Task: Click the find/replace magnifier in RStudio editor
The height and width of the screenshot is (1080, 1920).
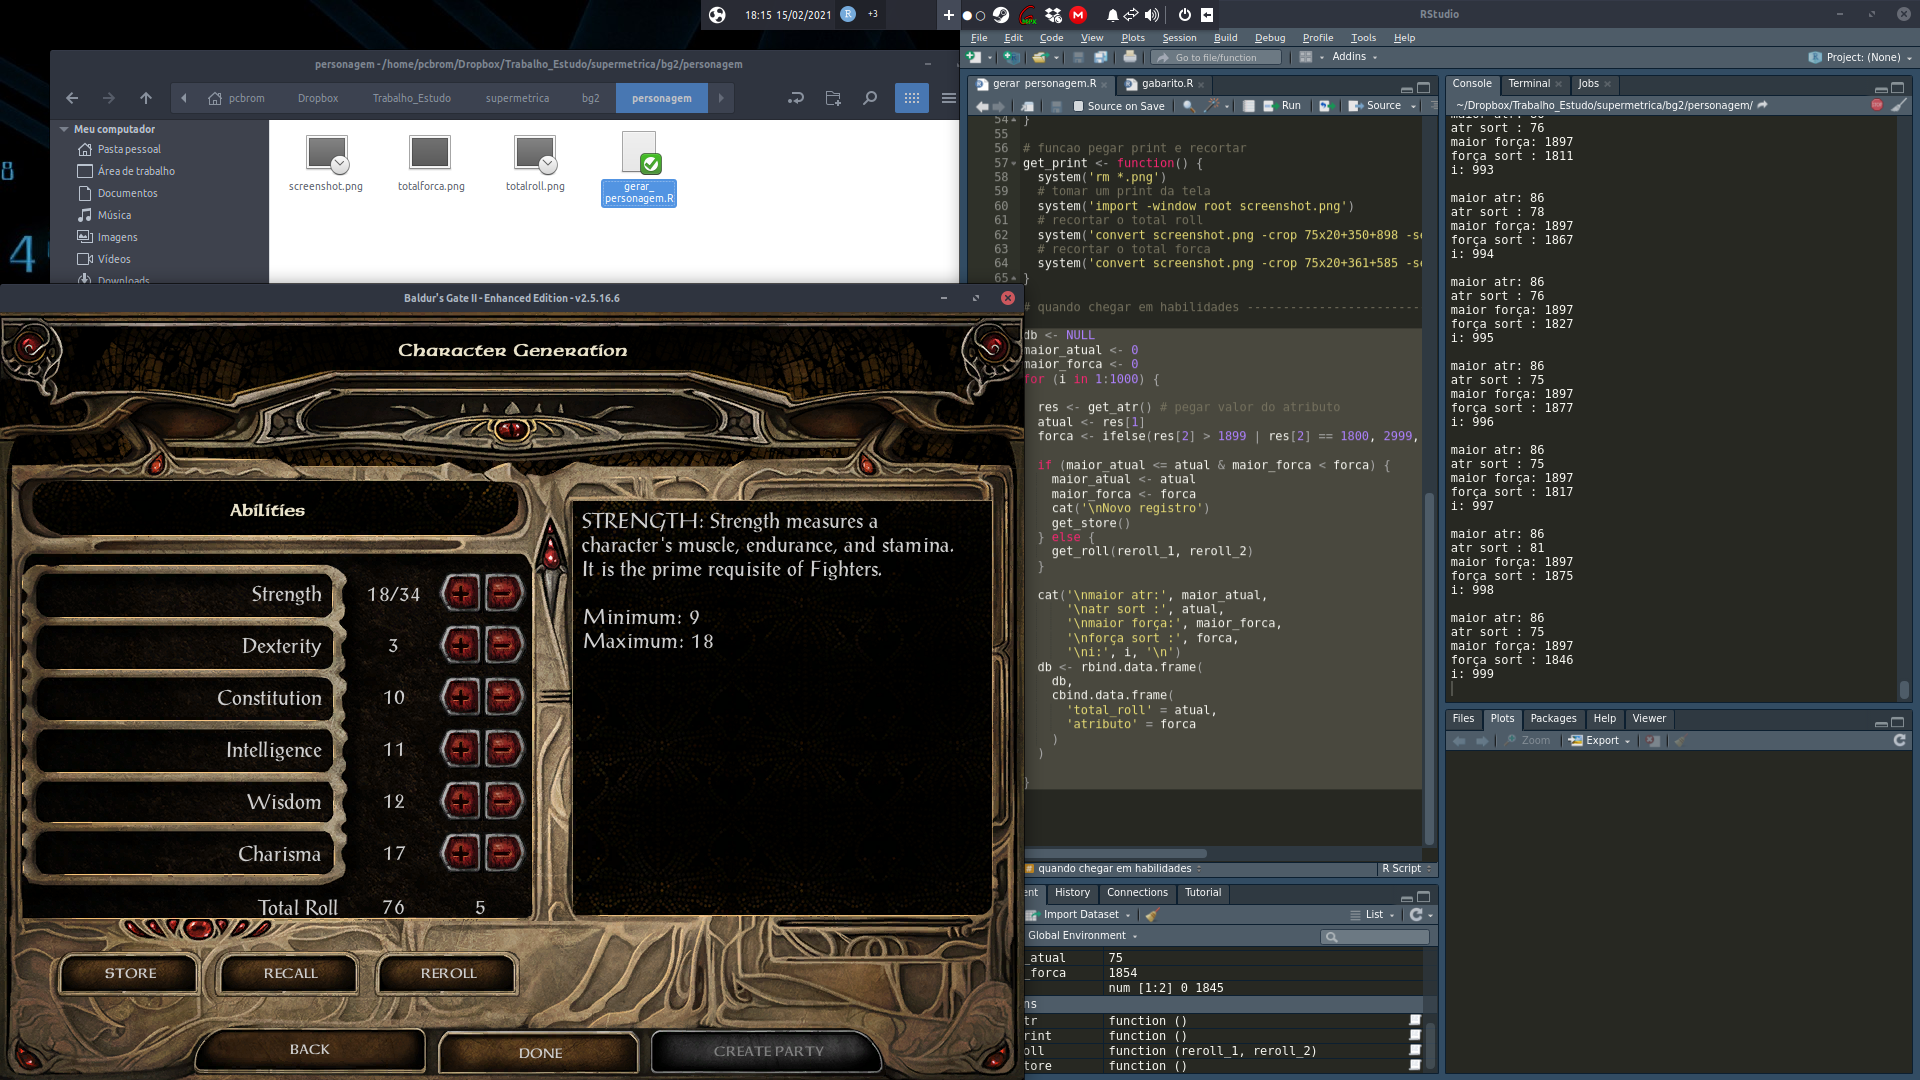Action: pyautogui.click(x=1188, y=106)
